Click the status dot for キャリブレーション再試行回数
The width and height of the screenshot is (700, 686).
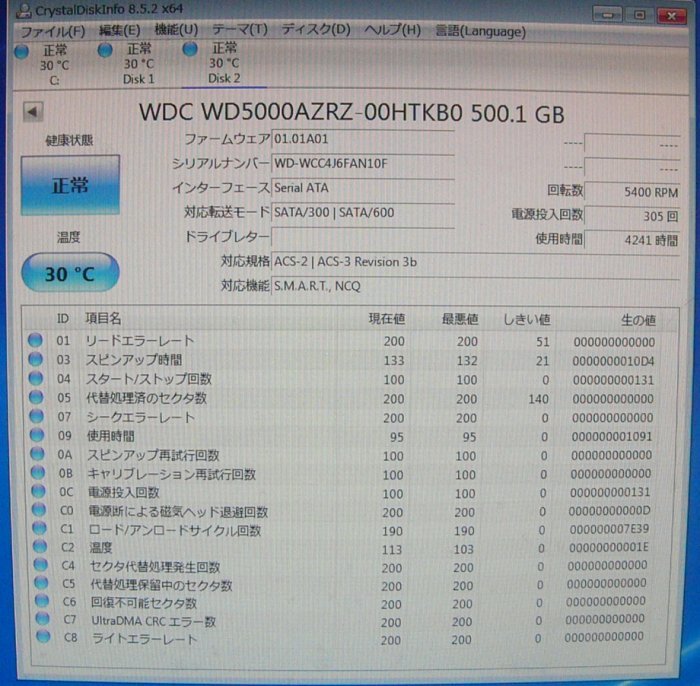(38, 473)
